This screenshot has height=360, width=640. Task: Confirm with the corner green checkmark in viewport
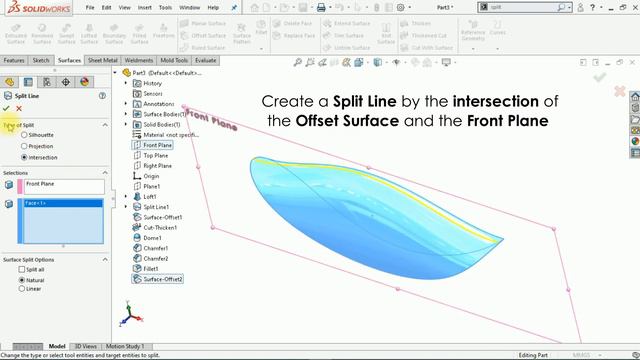point(599,77)
